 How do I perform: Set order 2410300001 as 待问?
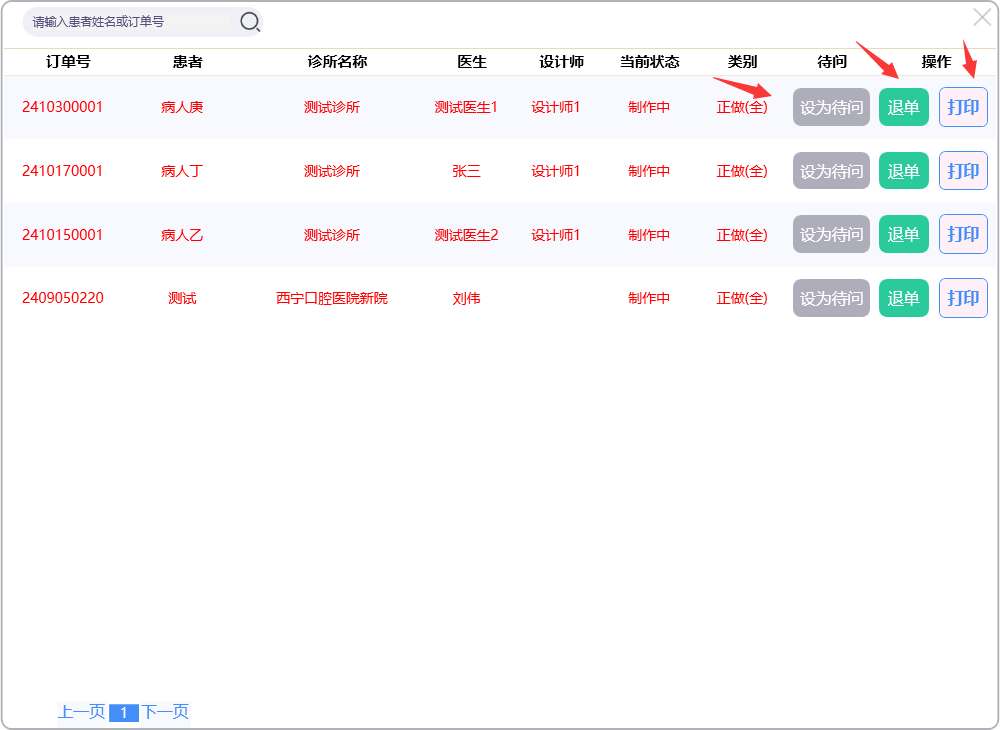(831, 107)
